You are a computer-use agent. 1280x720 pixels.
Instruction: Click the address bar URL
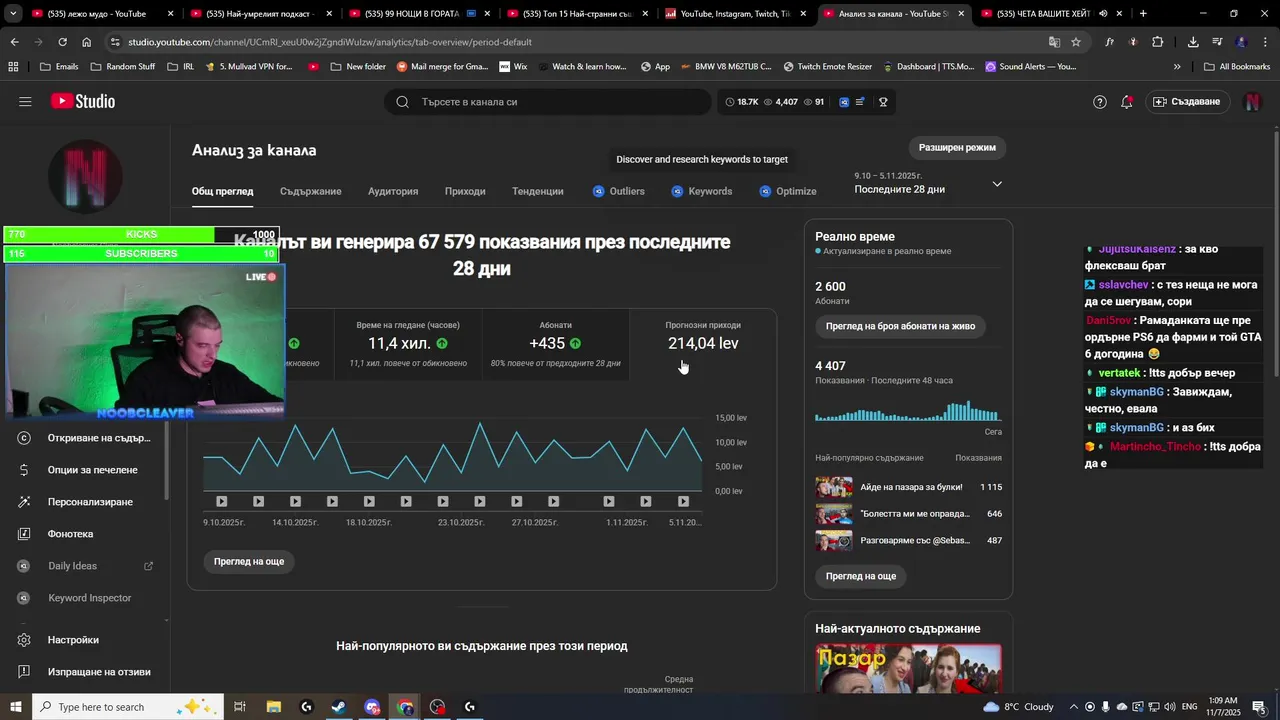coord(330,42)
